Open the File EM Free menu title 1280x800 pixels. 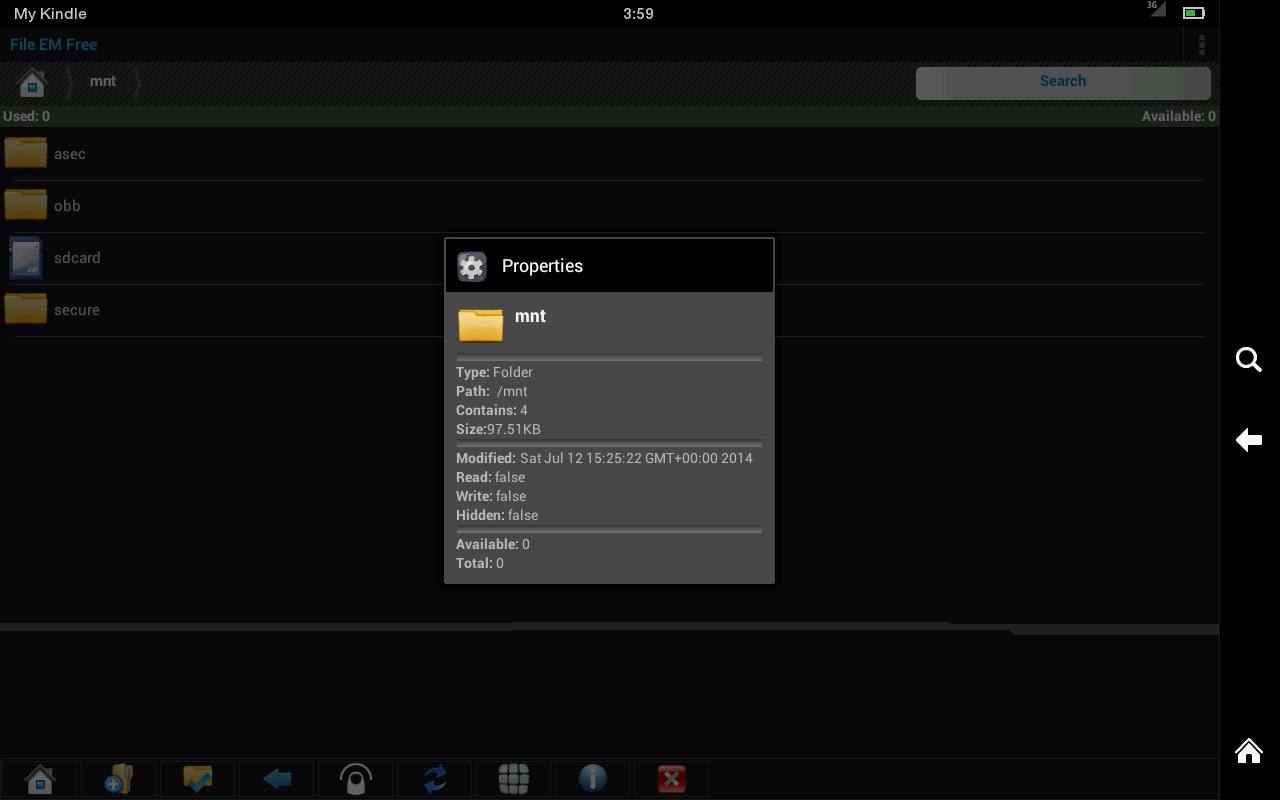53,44
